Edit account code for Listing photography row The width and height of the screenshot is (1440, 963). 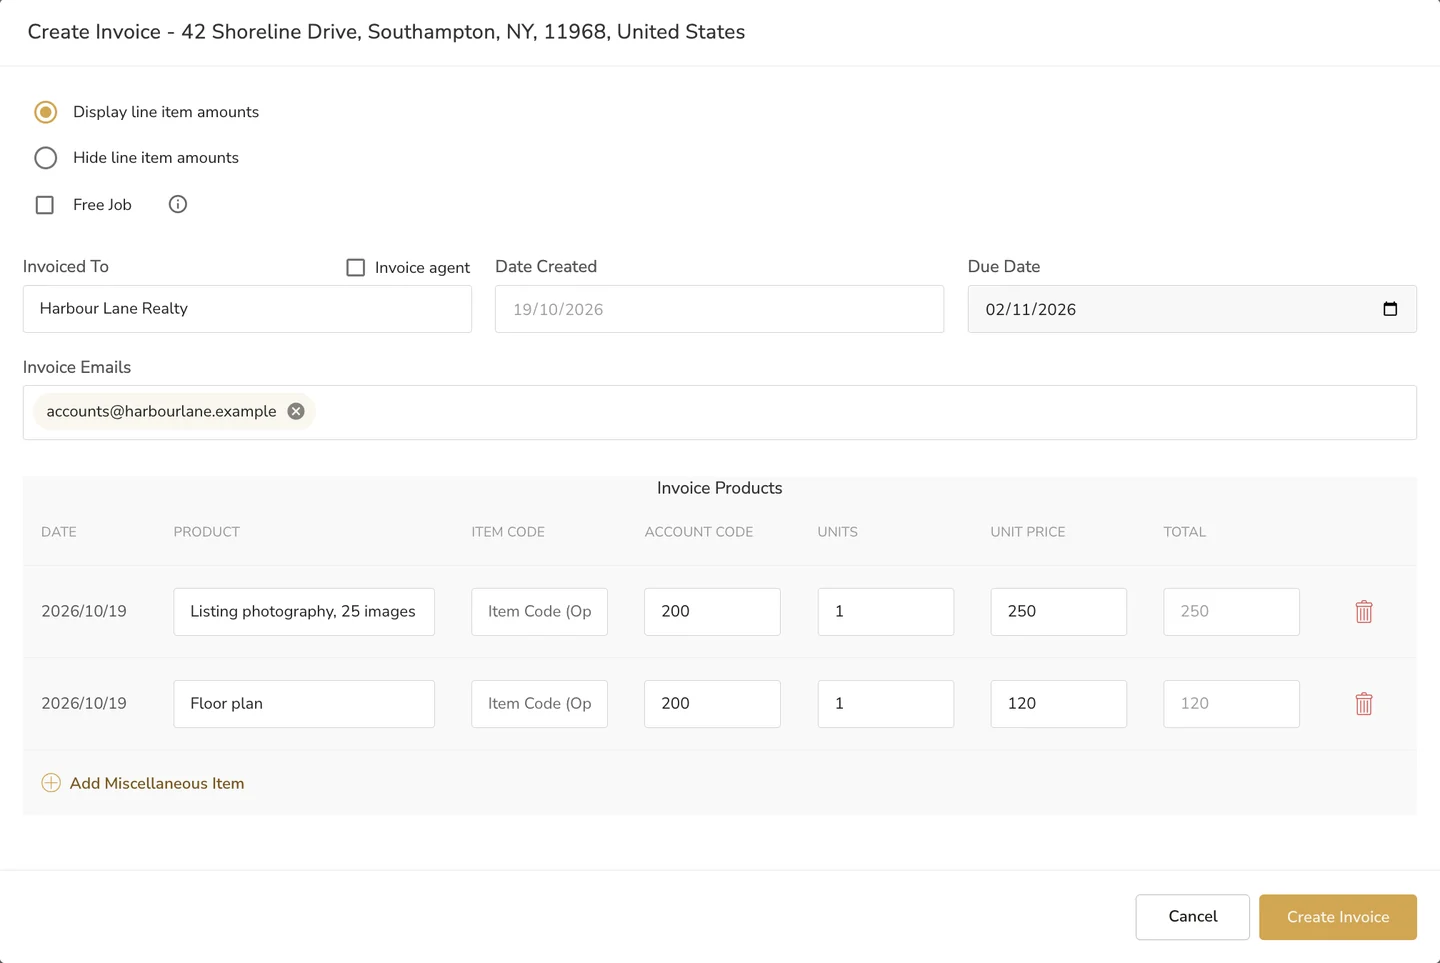coord(712,612)
